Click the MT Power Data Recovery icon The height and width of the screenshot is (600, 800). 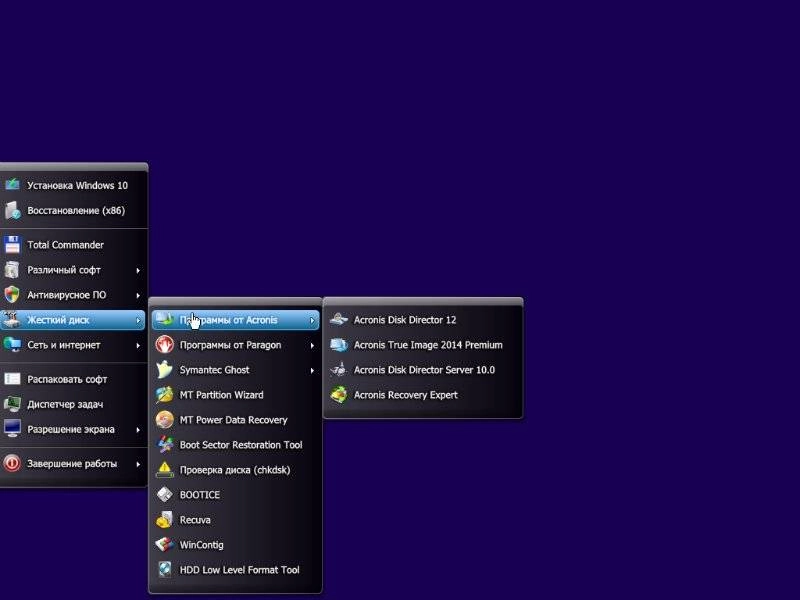click(164, 419)
